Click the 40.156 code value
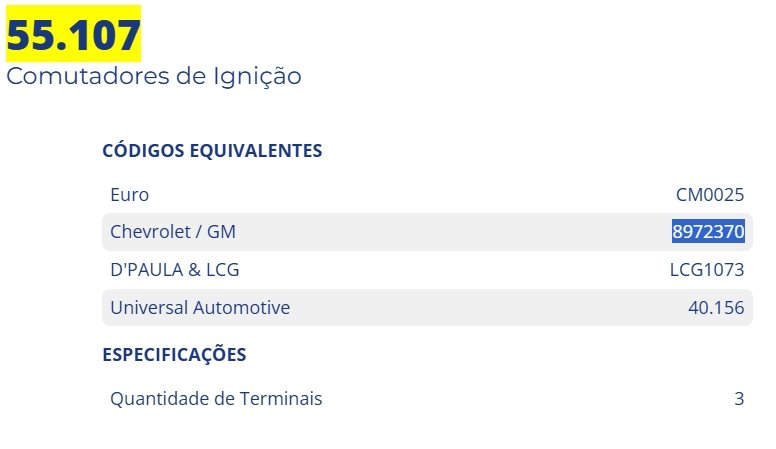The width and height of the screenshot is (776, 449). 716,307
